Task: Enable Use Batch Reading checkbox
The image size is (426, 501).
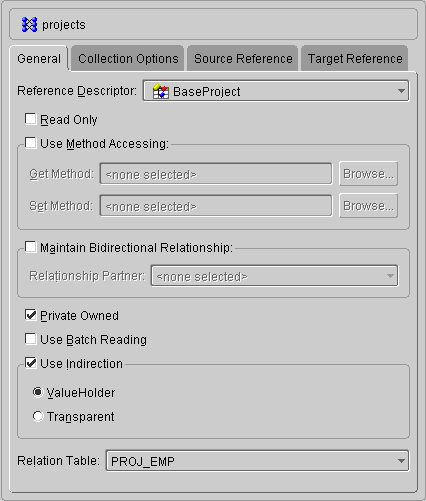Action: pos(31,339)
